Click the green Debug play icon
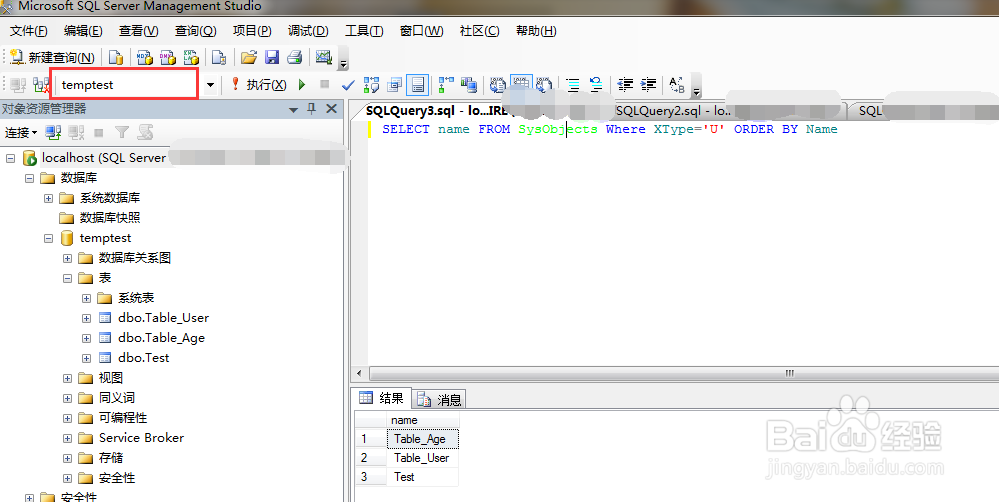 point(302,85)
